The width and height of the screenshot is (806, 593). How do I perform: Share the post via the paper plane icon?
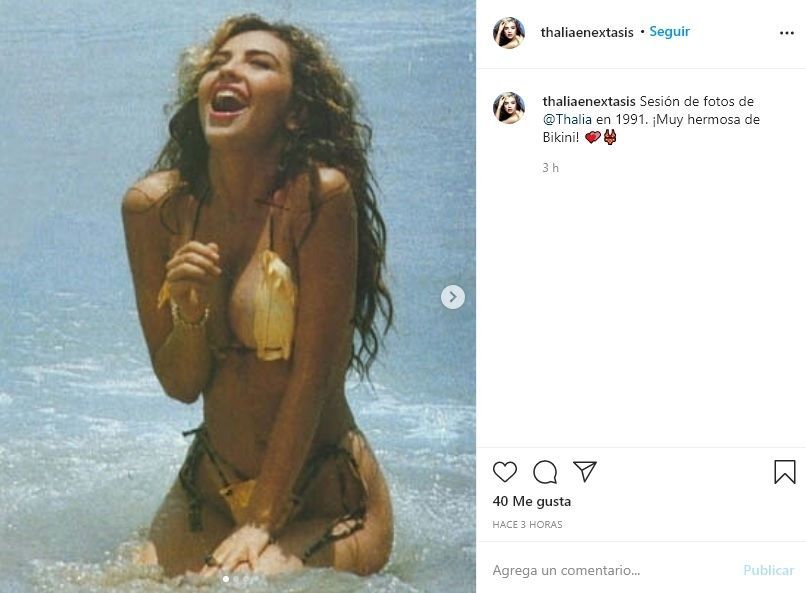(x=585, y=472)
